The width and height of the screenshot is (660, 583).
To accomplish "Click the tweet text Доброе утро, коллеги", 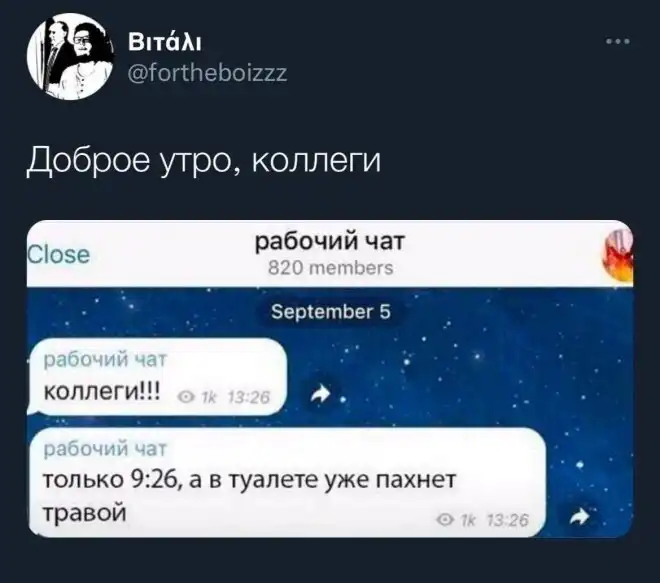I will click(204, 161).
